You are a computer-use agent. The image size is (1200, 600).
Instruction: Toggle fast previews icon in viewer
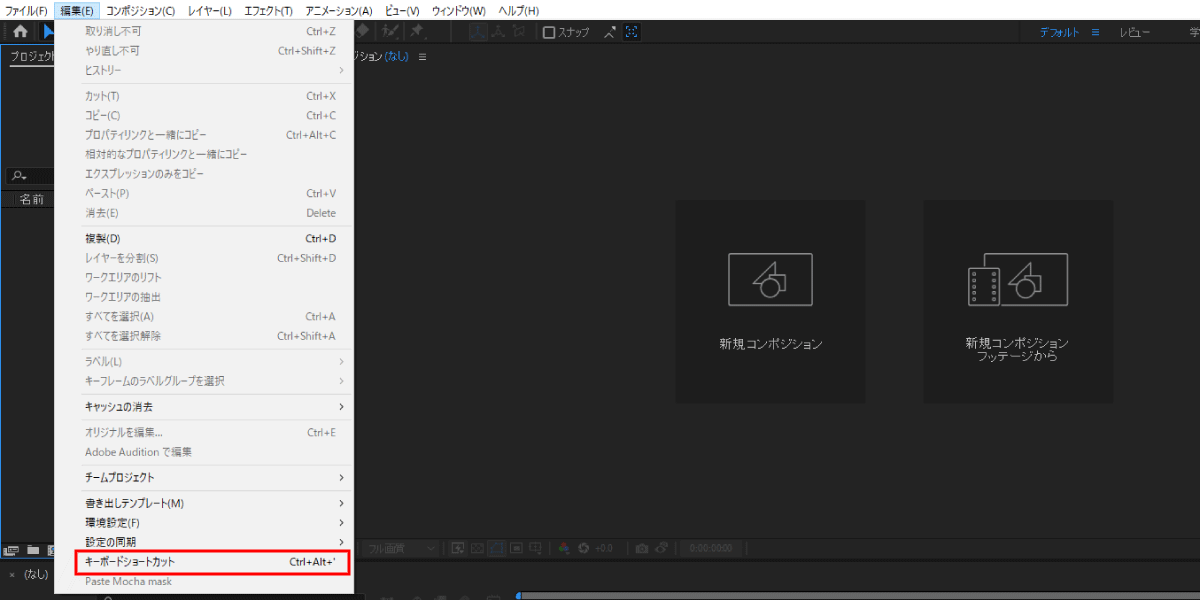click(x=458, y=548)
